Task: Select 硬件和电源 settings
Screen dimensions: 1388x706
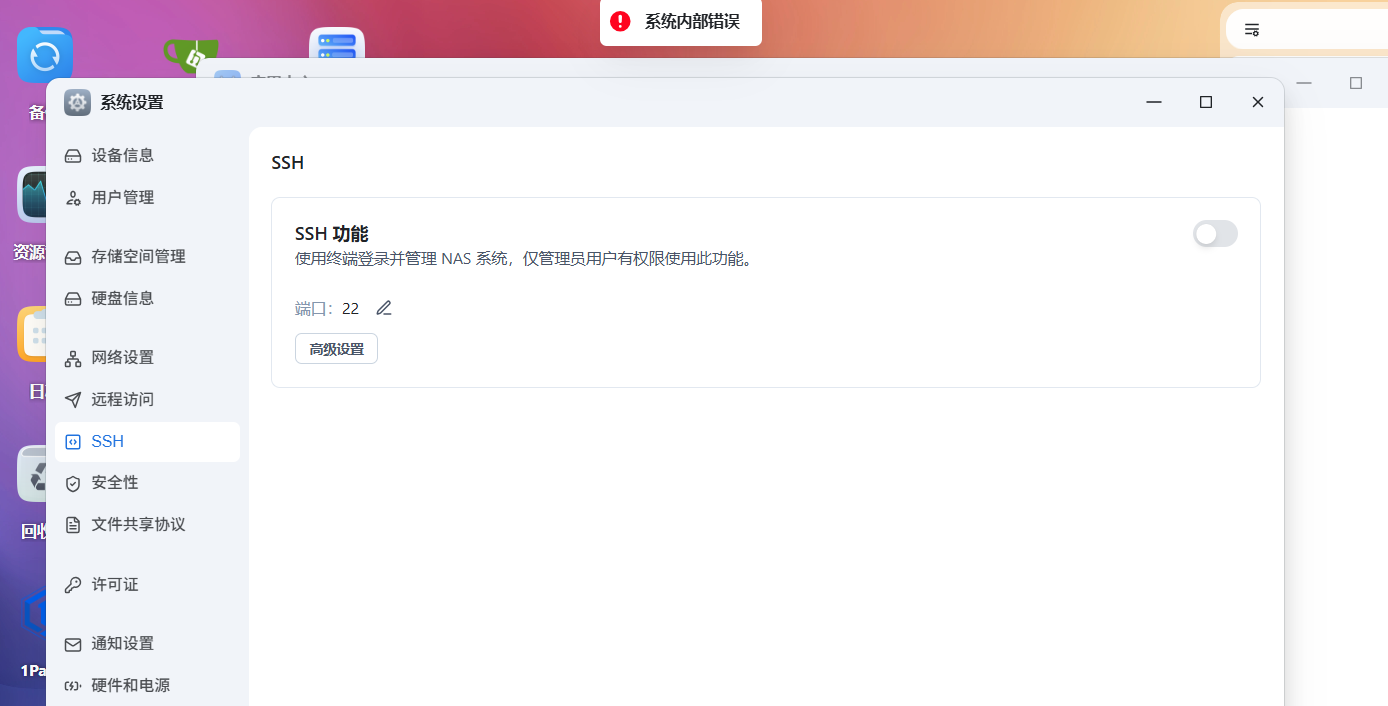Action: pyautogui.click(x=131, y=685)
